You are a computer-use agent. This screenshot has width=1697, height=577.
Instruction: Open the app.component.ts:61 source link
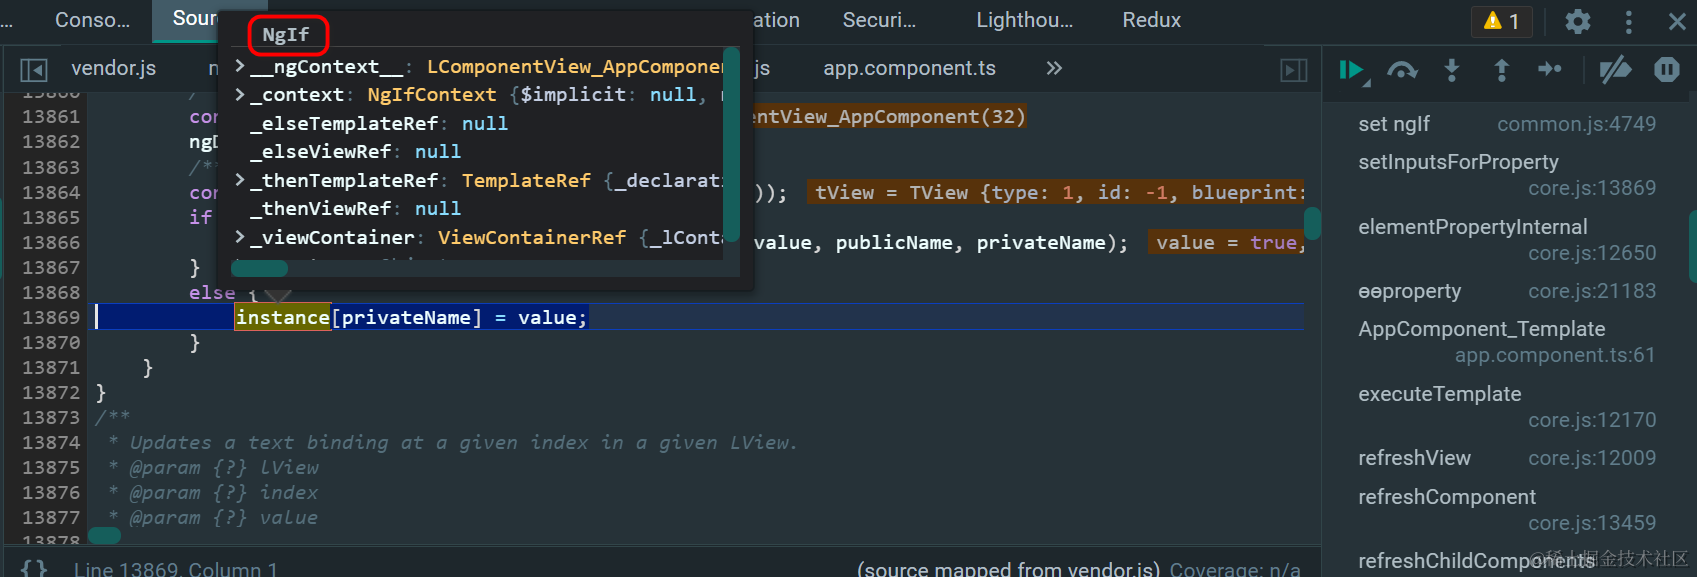point(1555,355)
